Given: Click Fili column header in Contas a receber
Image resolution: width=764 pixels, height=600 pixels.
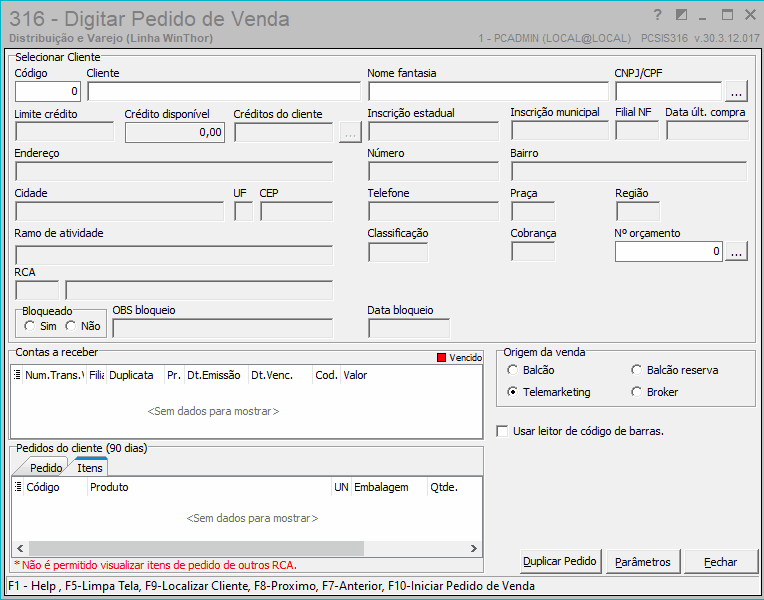Looking at the screenshot, I should [x=96, y=375].
